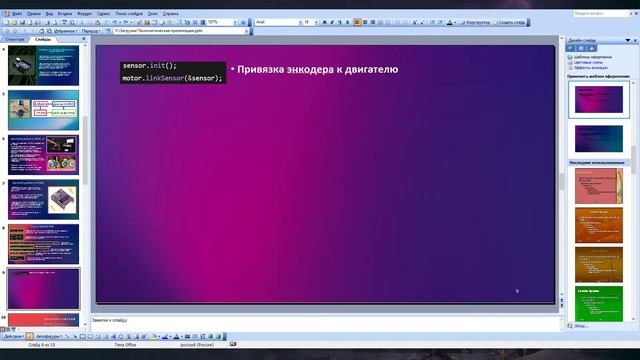Screen dimensions: 640x360
Task: Open the Справка menu
Action: [171, 14]
